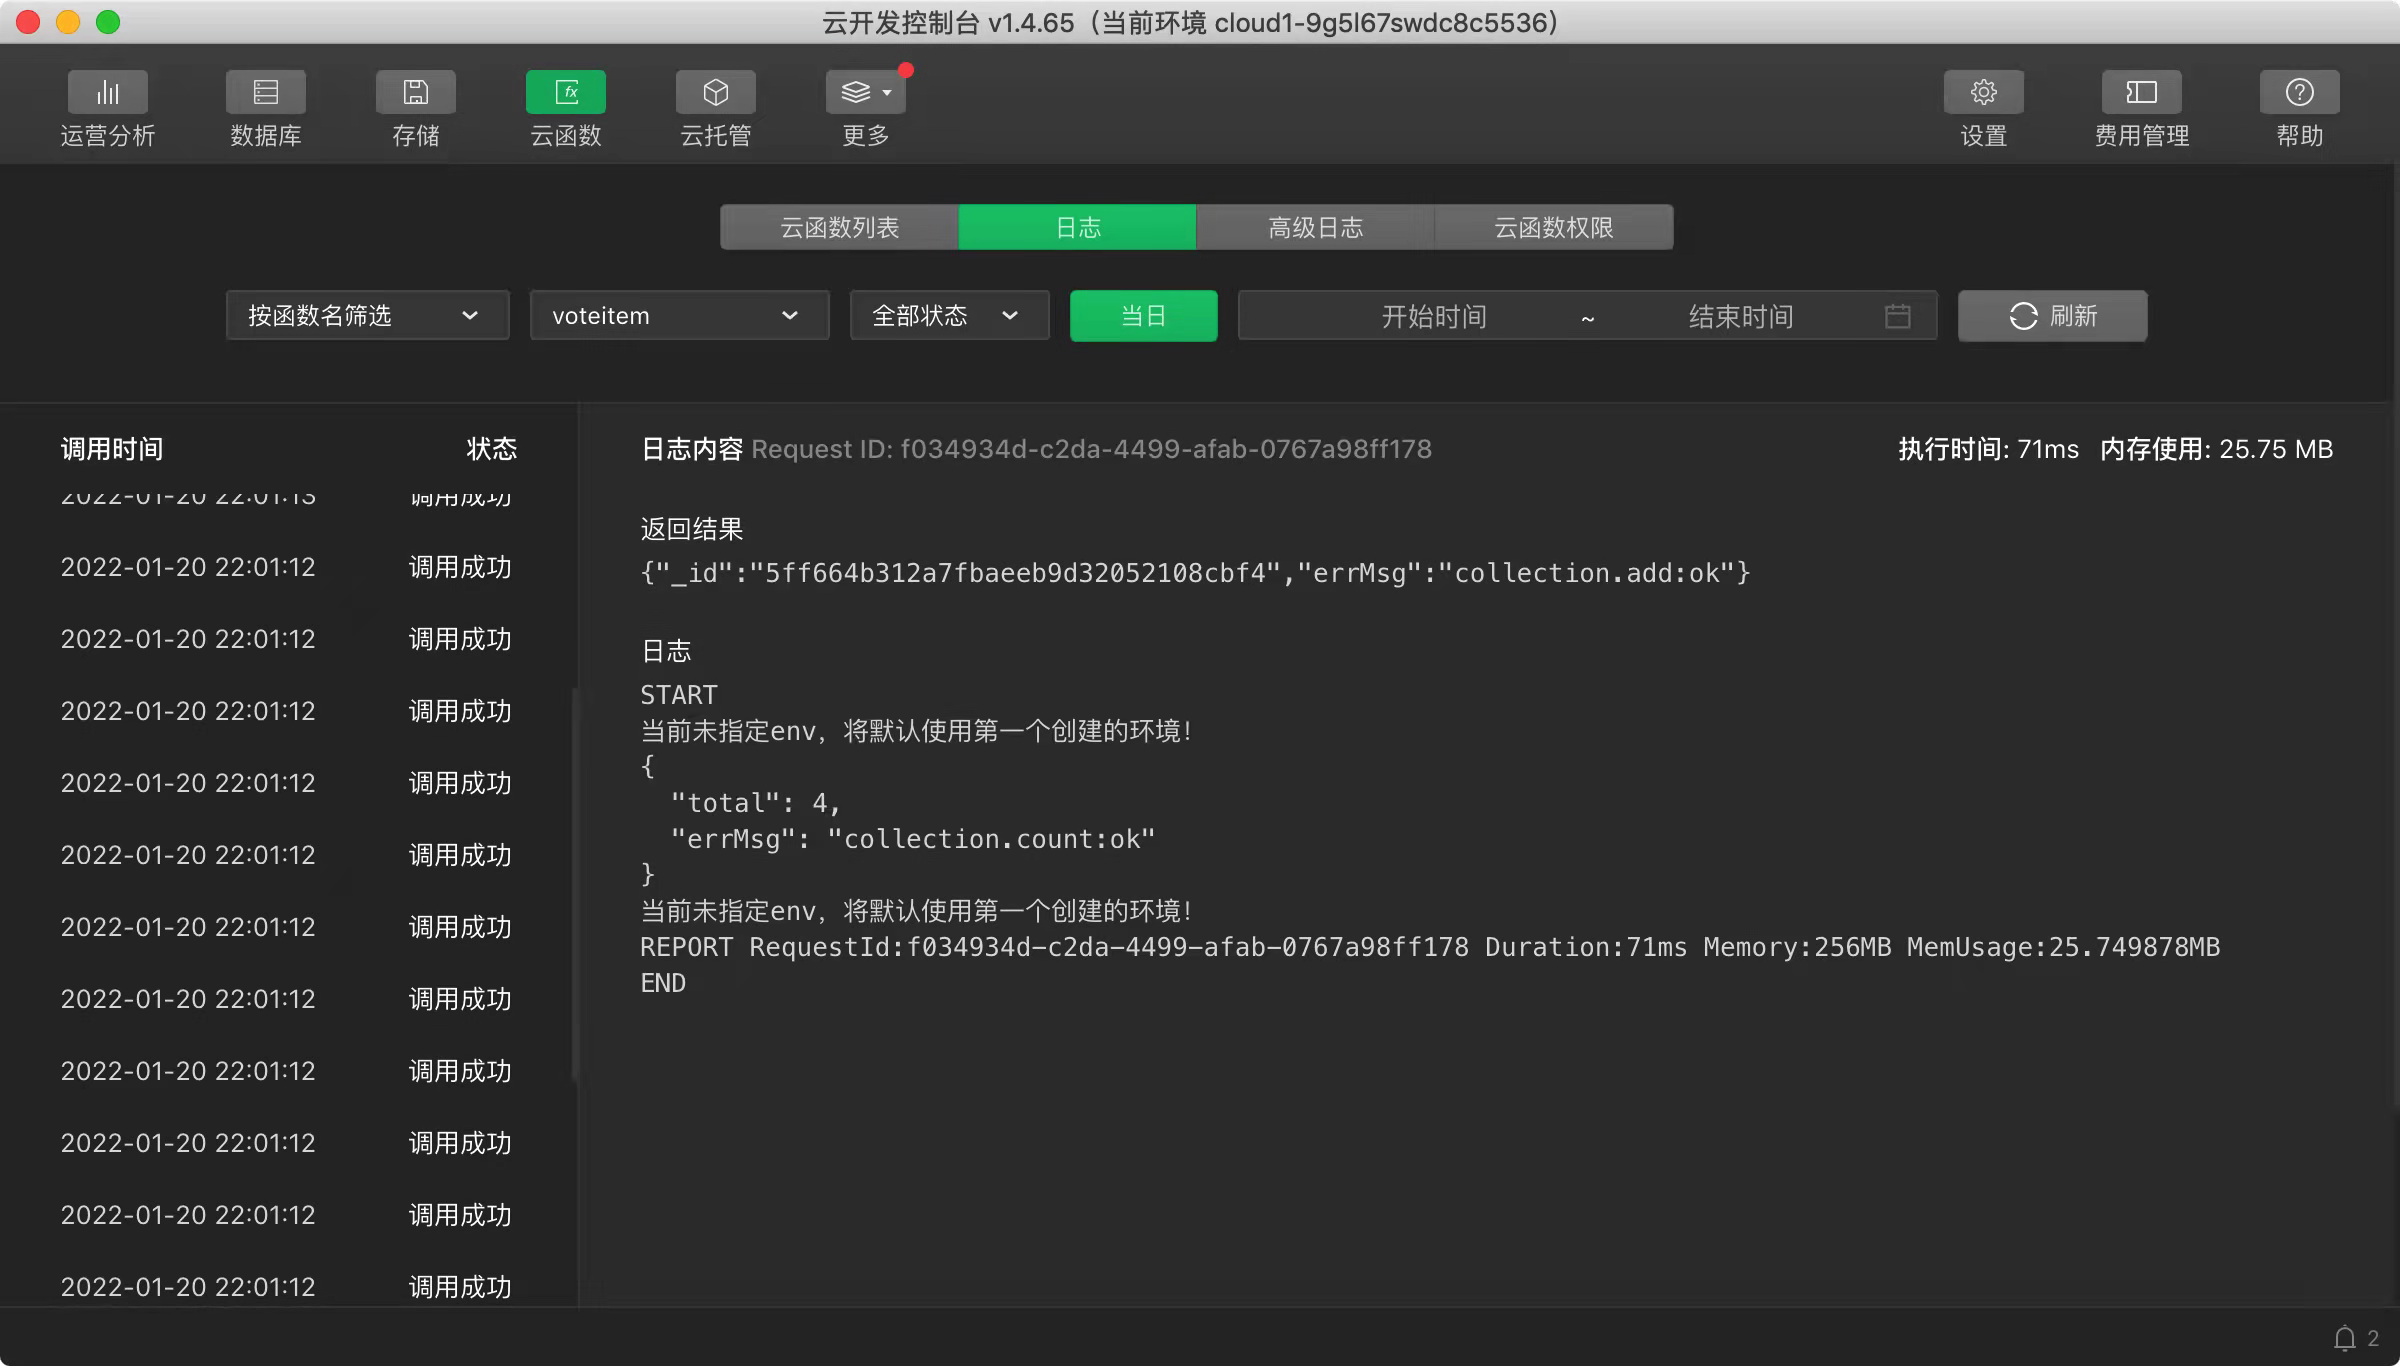Expand the voteitem function dropdown
The height and width of the screenshot is (1366, 2400).
(679, 316)
